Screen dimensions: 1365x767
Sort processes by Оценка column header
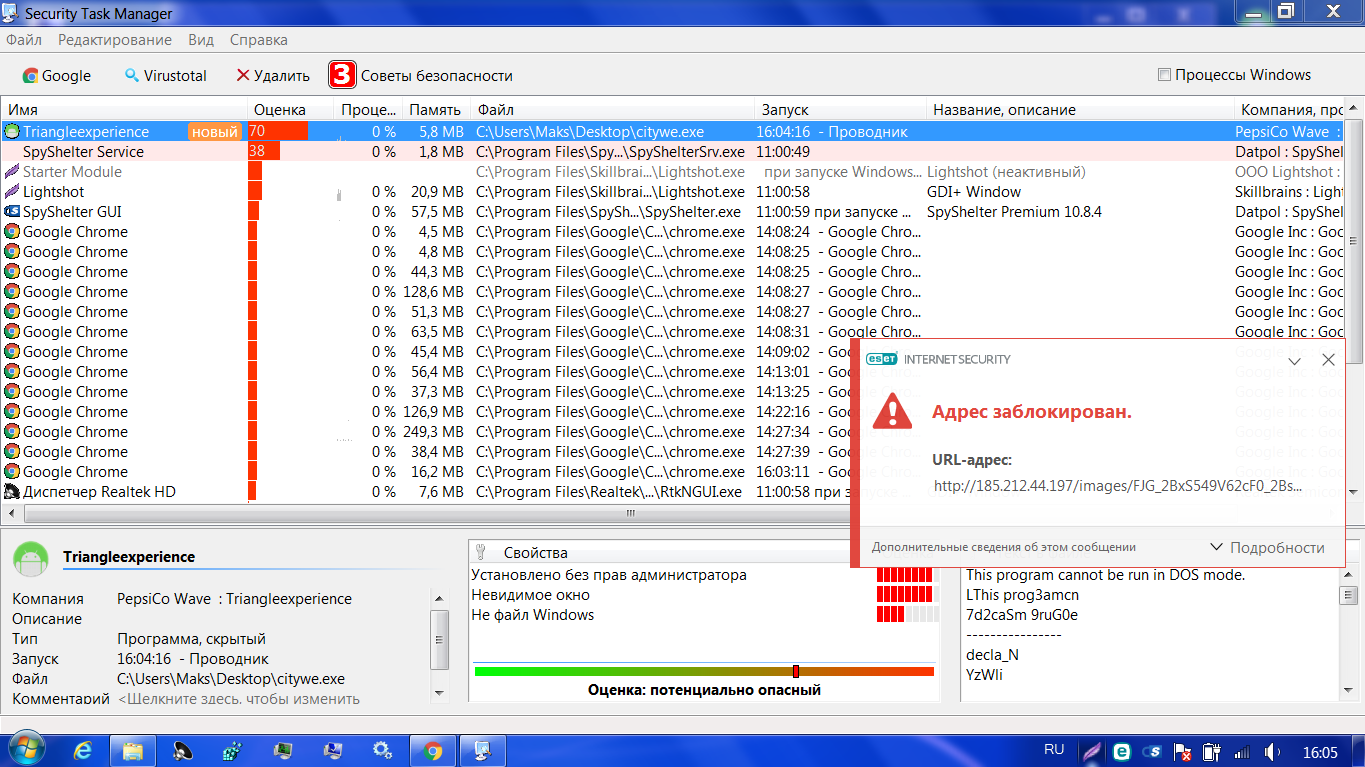click(291, 110)
